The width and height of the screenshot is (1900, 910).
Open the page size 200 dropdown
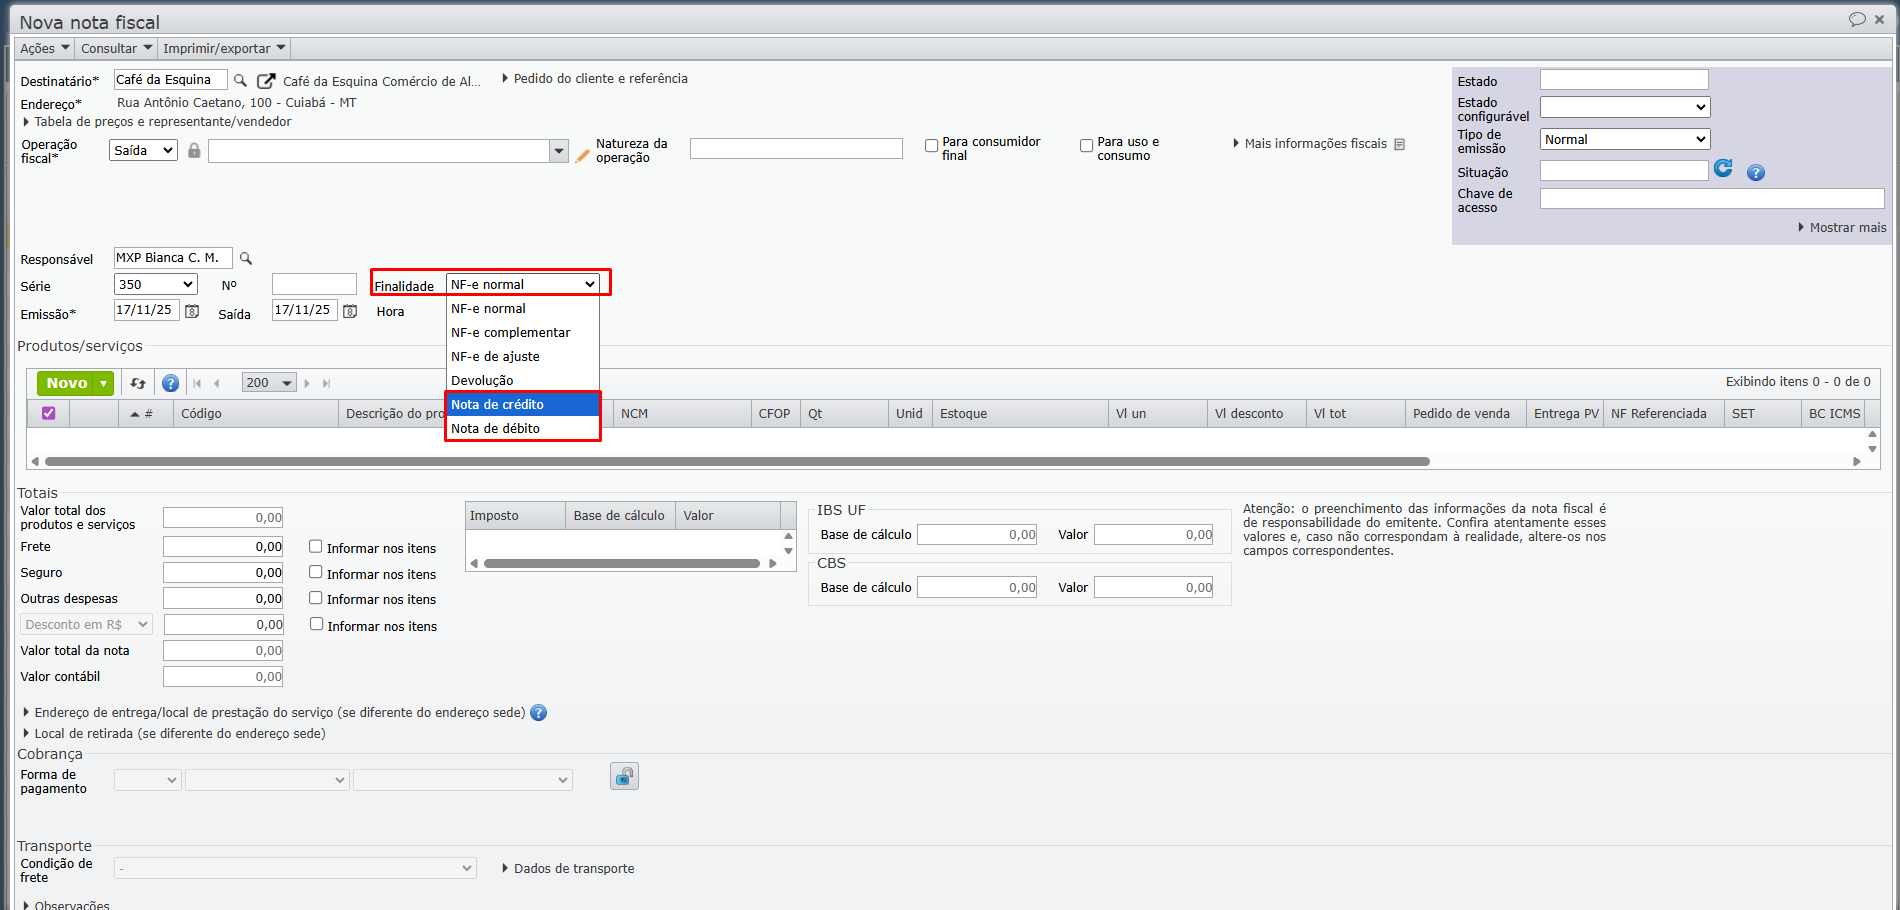click(269, 383)
